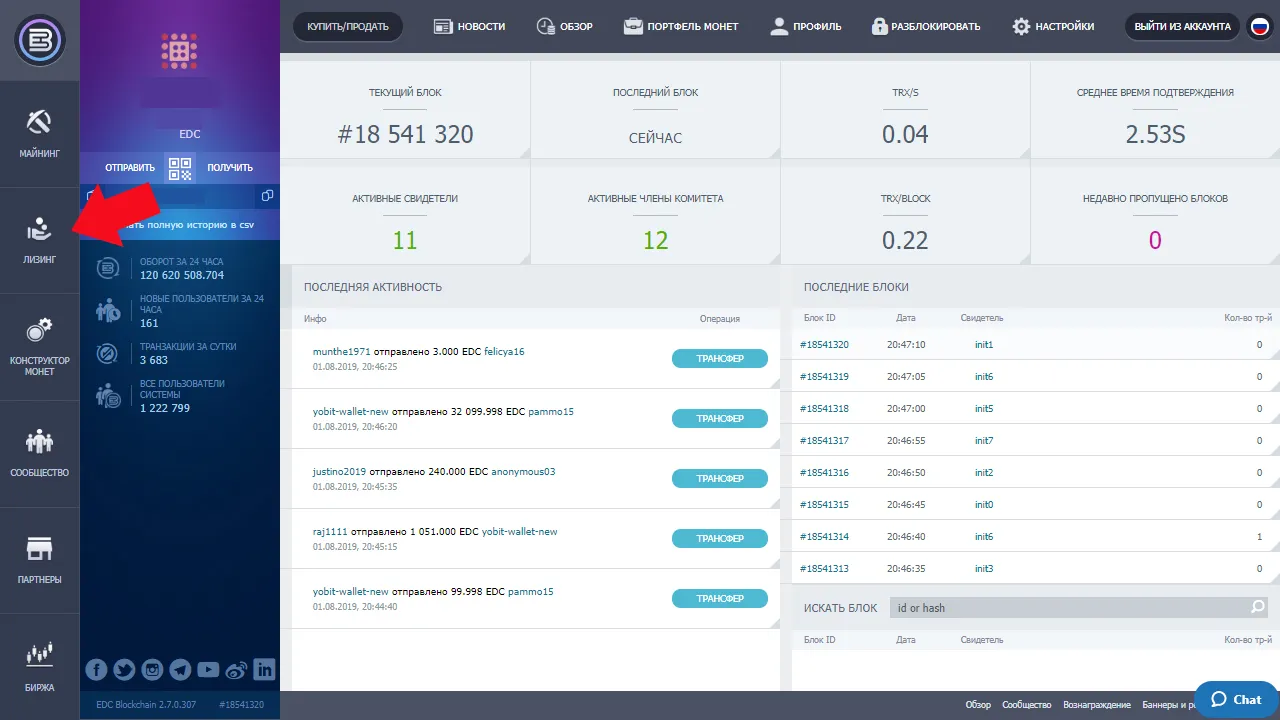This screenshot has width=1280, height=720.
Task: Click witness init0 in the blocks table
Action: 984,505
